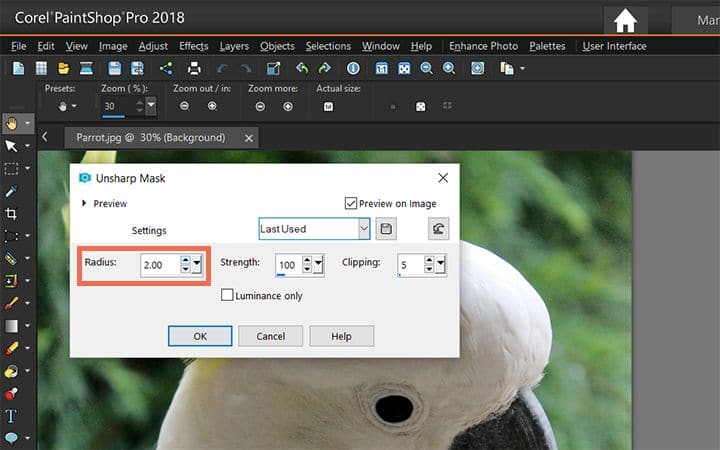Click the Strength input field

288,265
